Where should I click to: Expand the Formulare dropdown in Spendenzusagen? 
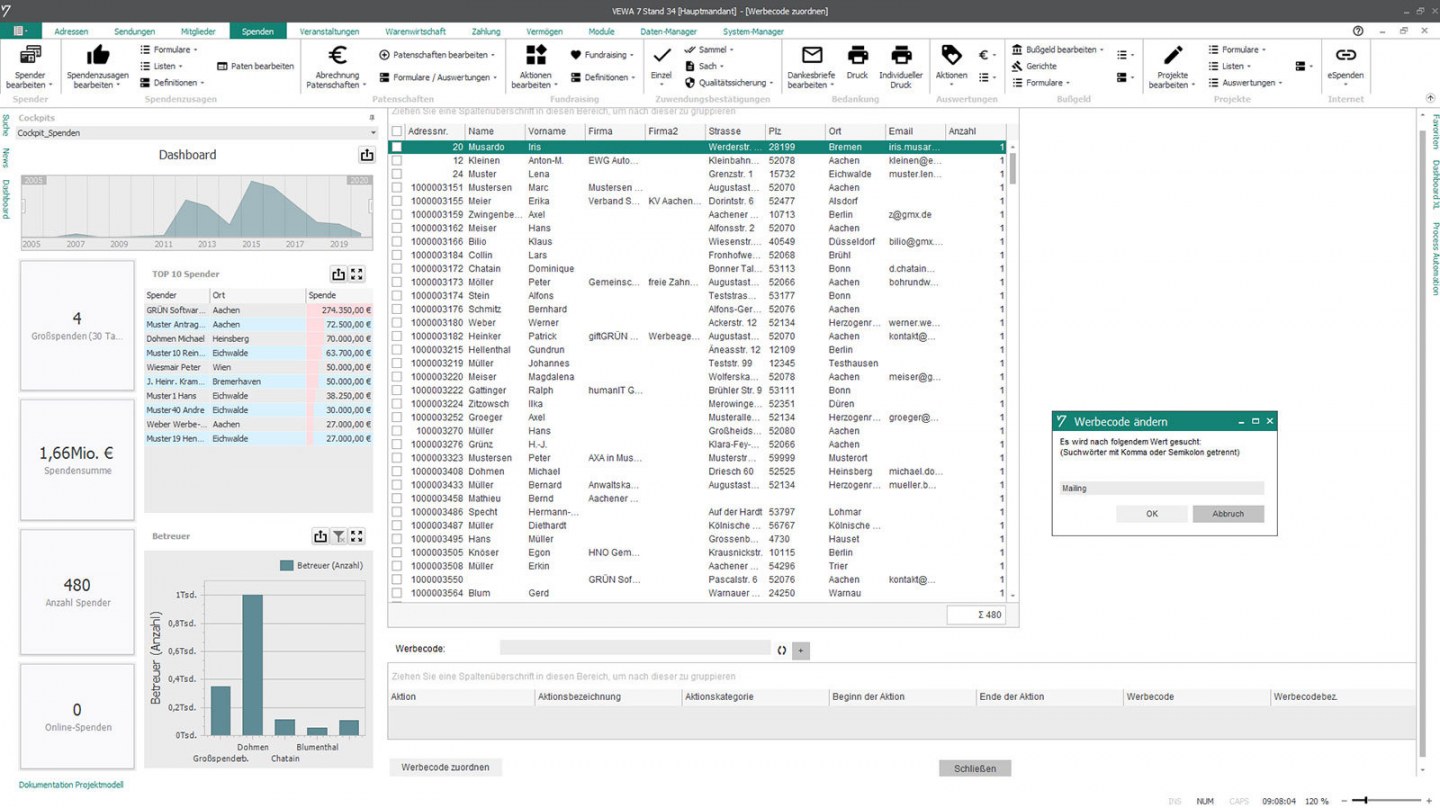168,49
